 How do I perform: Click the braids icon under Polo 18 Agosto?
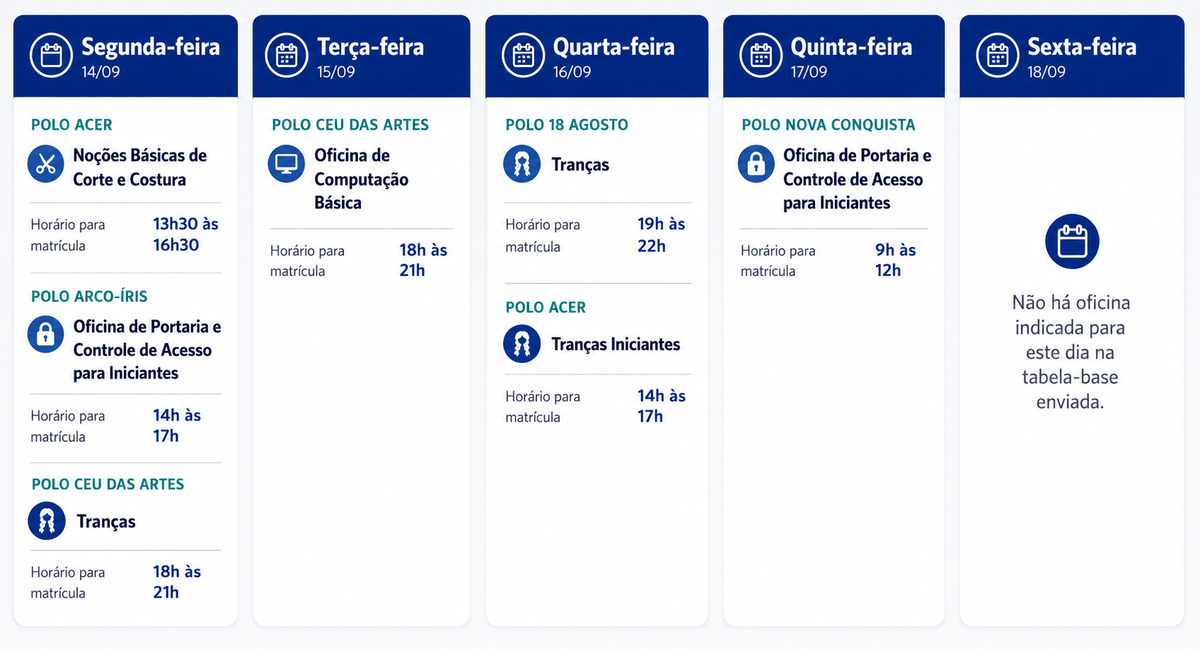[521, 164]
